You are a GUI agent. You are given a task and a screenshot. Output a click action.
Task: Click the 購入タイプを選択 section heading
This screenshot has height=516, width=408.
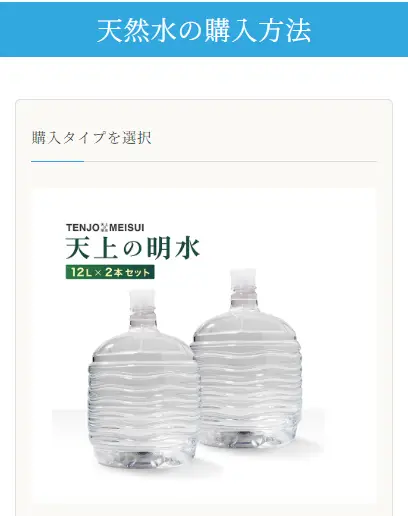click(92, 138)
